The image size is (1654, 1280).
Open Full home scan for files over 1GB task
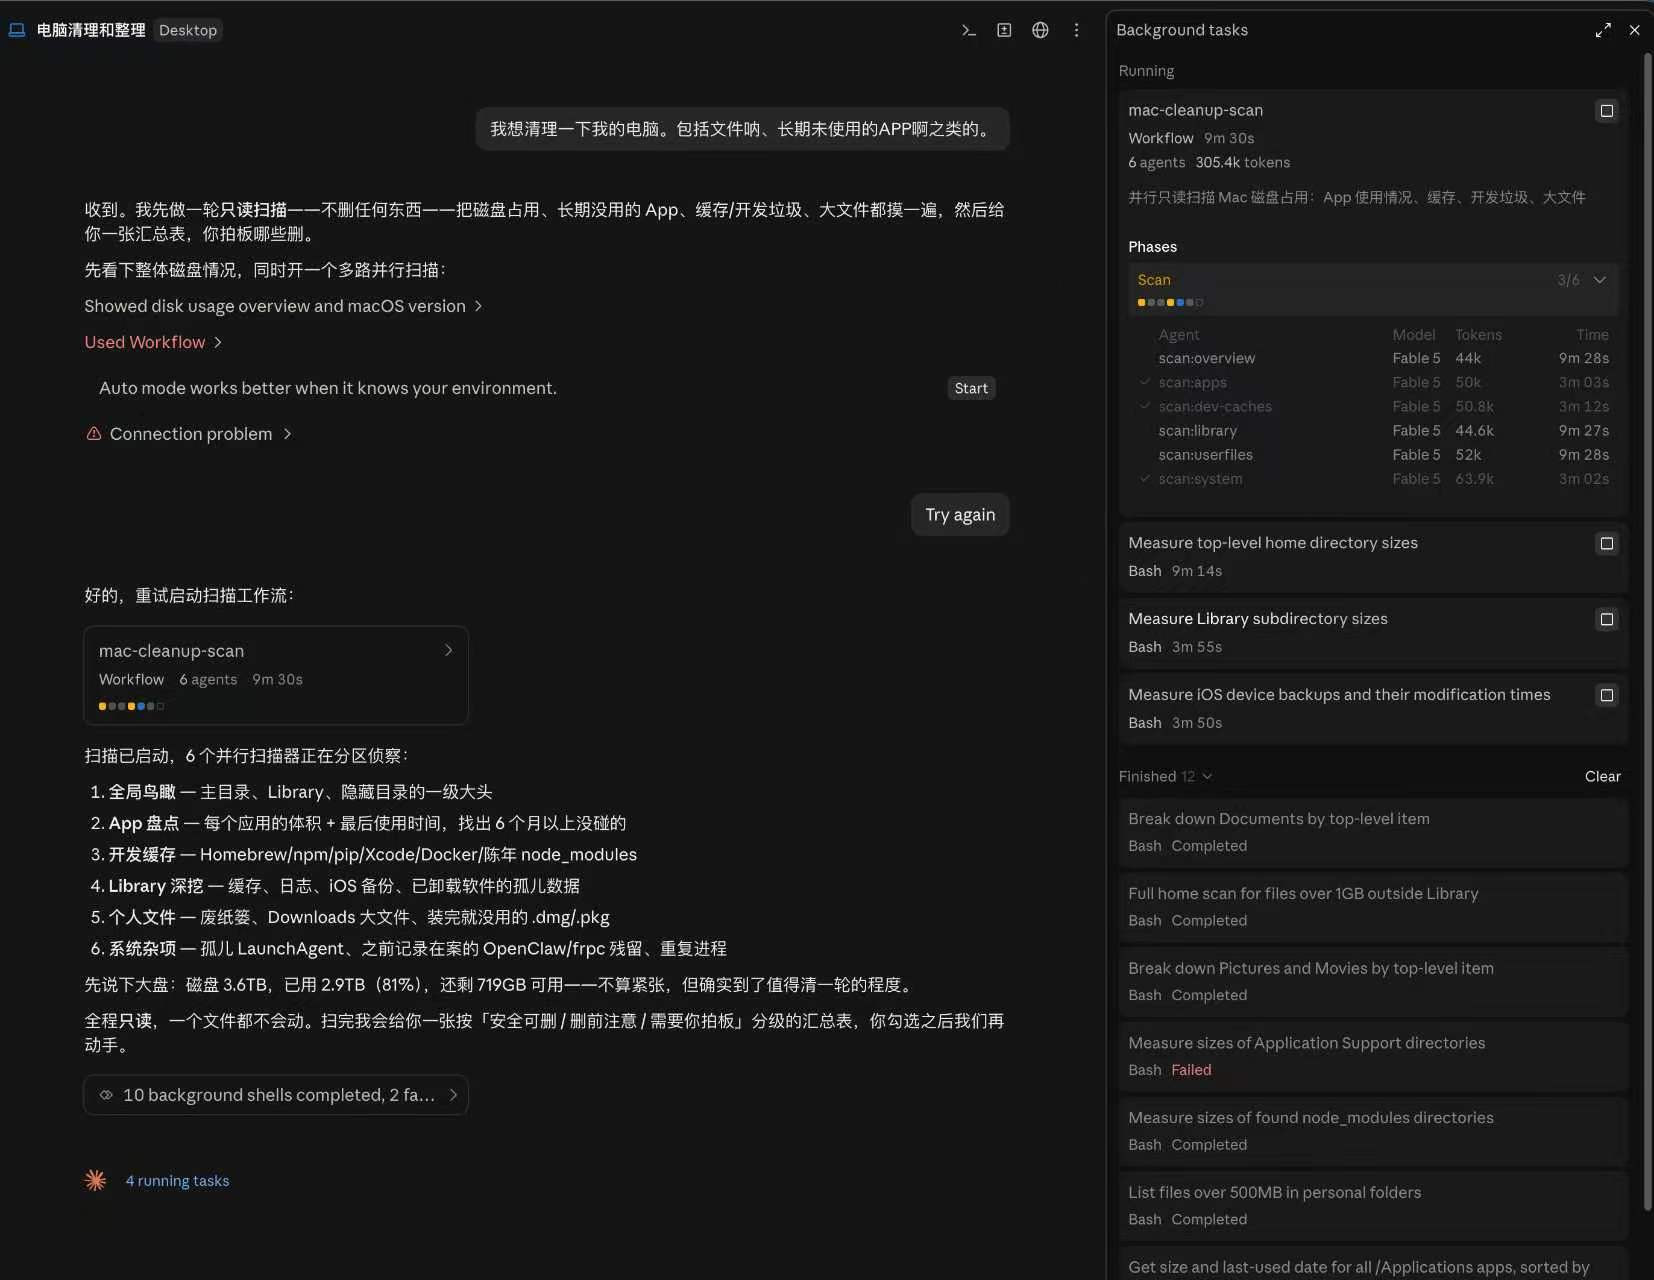tap(1374, 907)
